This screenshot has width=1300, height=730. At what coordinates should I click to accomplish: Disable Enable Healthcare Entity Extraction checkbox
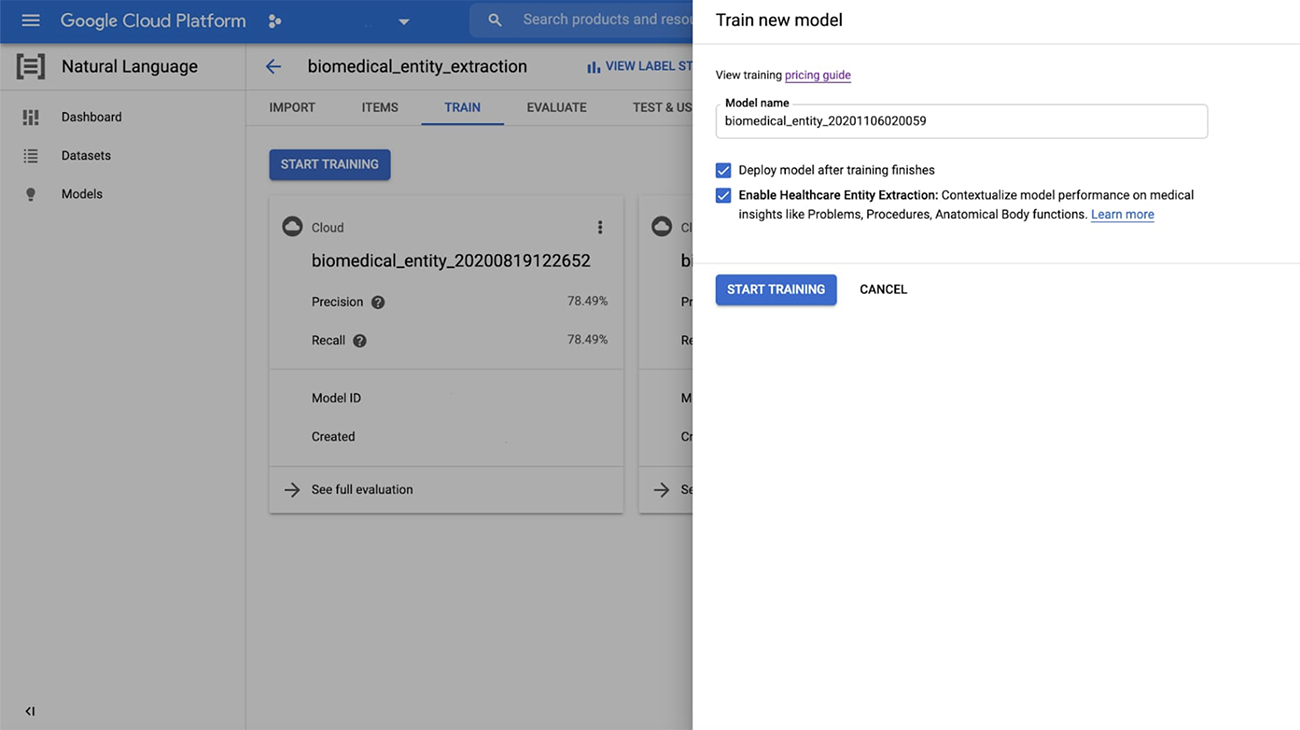[723, 196]
